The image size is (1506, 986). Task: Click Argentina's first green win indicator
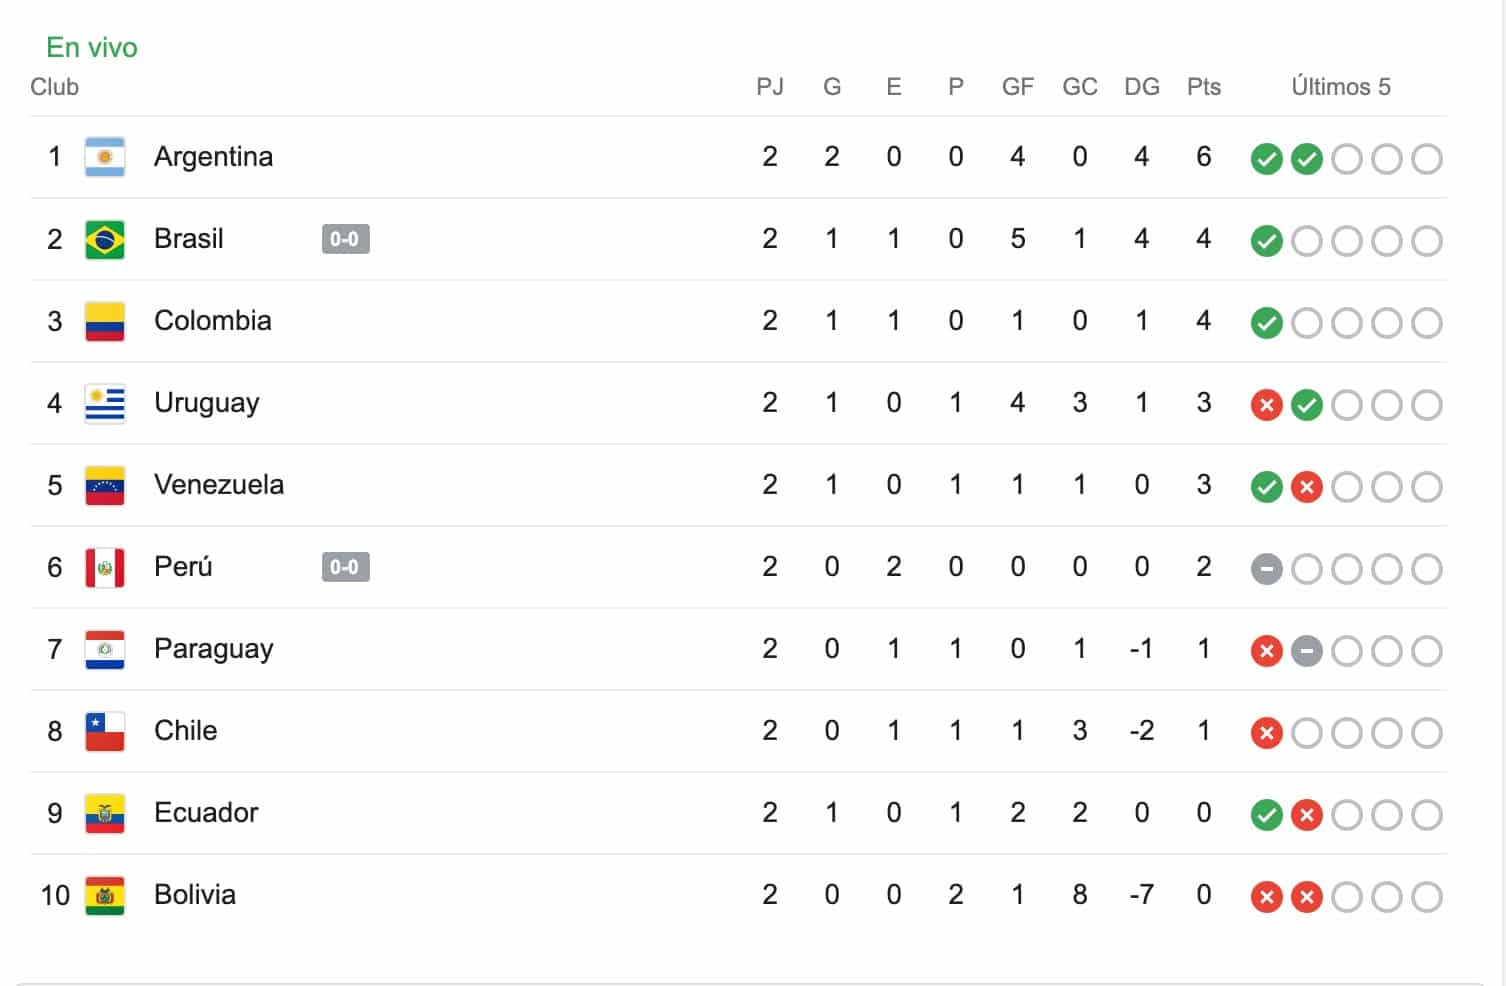pos(1267,159)
